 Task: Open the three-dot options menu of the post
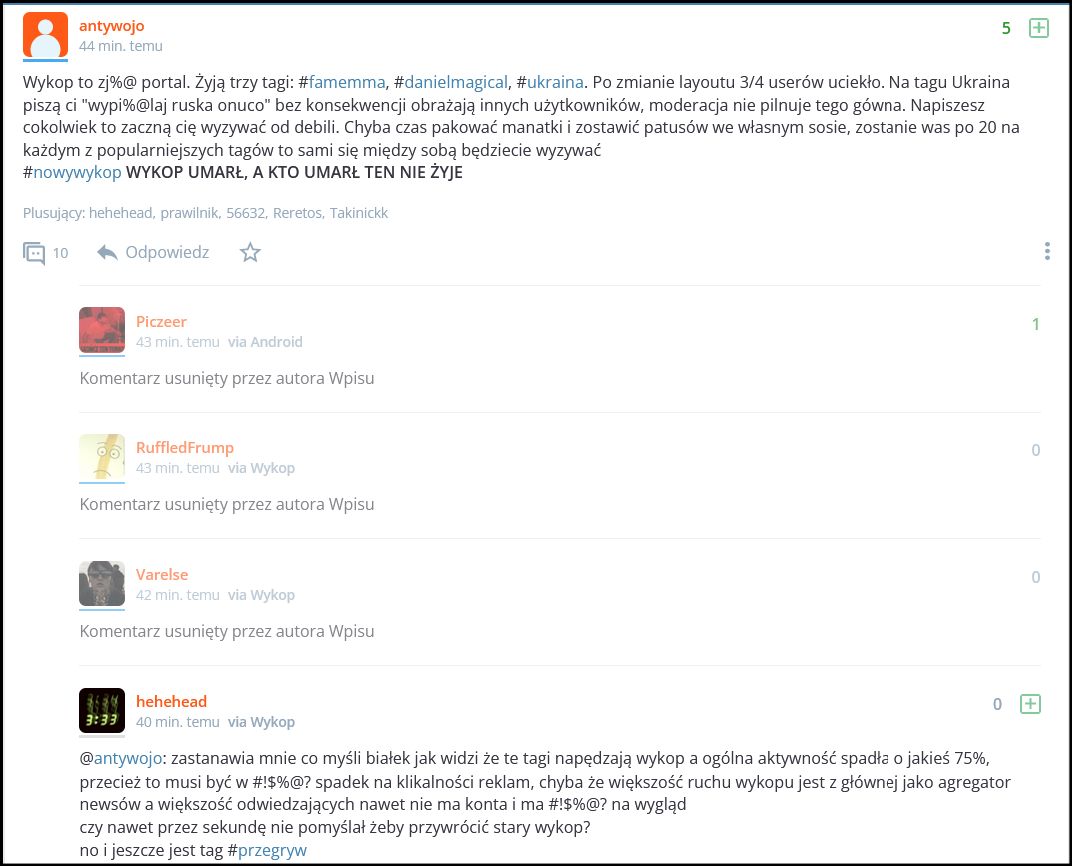click(x=1047, y=251)
